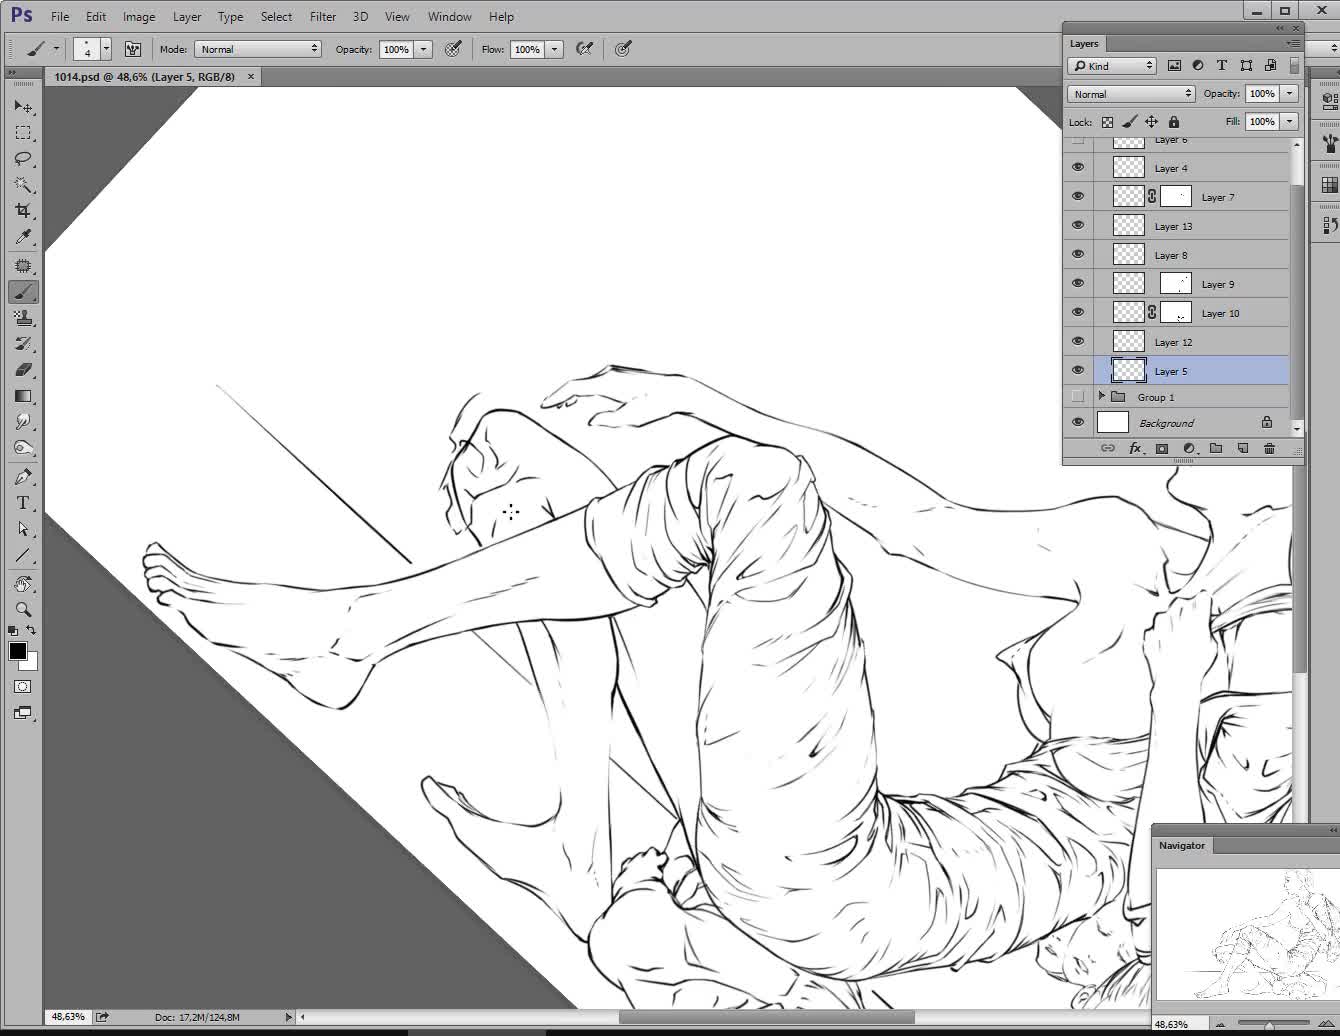Select the Dodge tool
The height and width of the screenshot is (1036, 1340).
pyautogui.click(x=23, y=448)
